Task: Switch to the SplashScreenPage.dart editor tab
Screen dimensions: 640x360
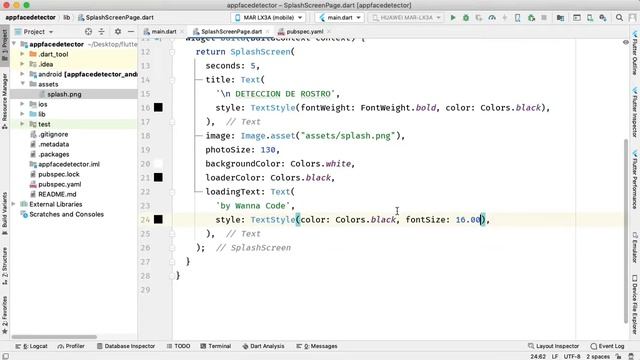Action: [x=231, y=31]
